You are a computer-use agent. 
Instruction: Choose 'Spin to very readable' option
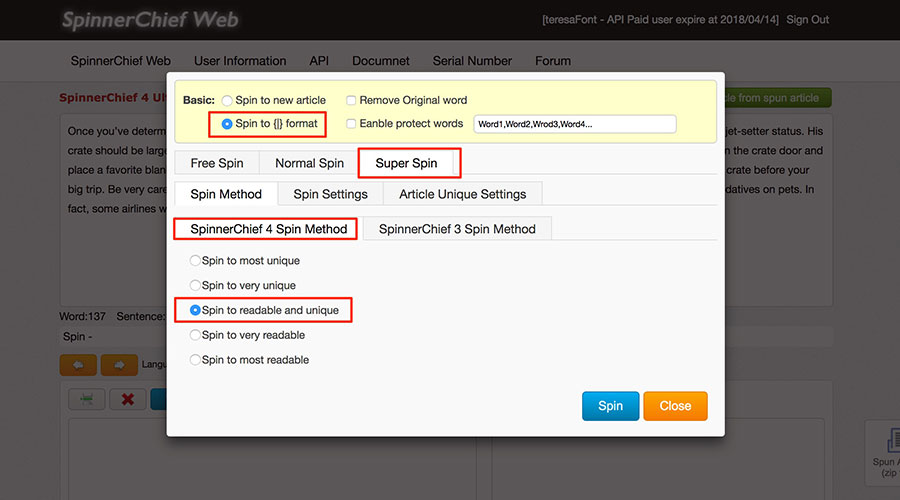(x=195, y=335)
